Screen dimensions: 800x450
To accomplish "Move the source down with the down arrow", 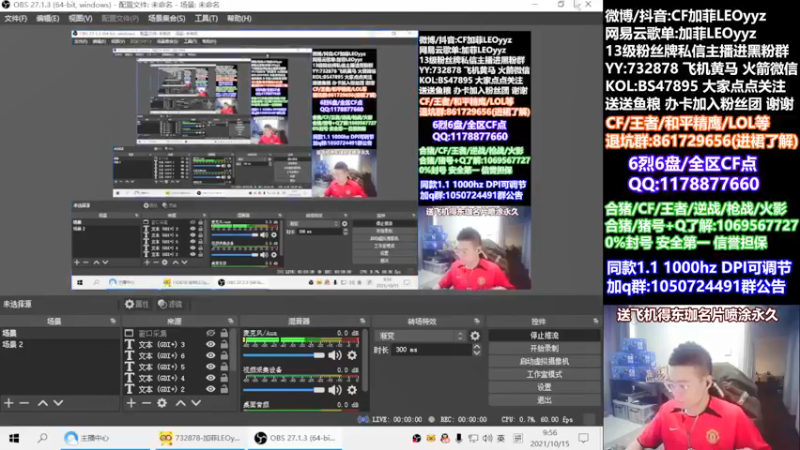I will coord(196,403).
